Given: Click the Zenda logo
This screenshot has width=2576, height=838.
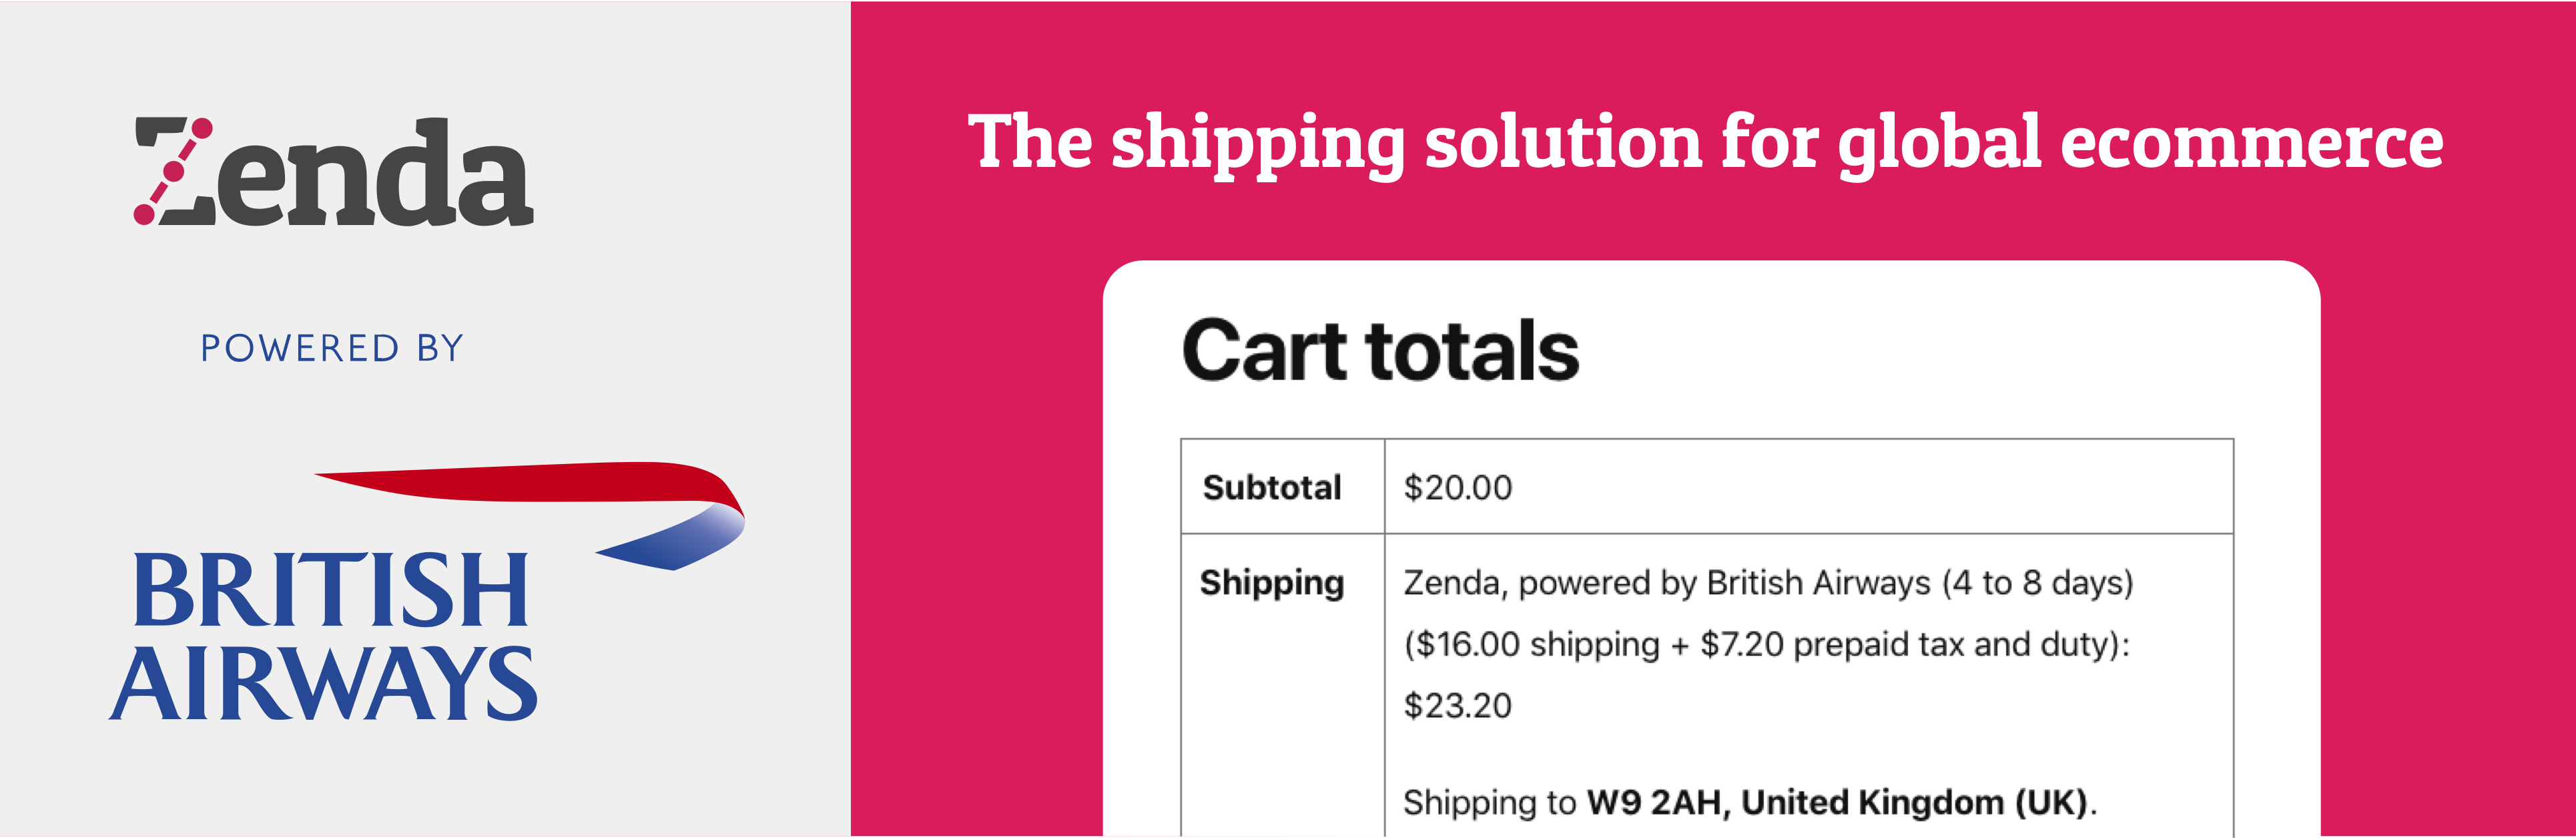Looking at the screenshot, I should 333,171.
